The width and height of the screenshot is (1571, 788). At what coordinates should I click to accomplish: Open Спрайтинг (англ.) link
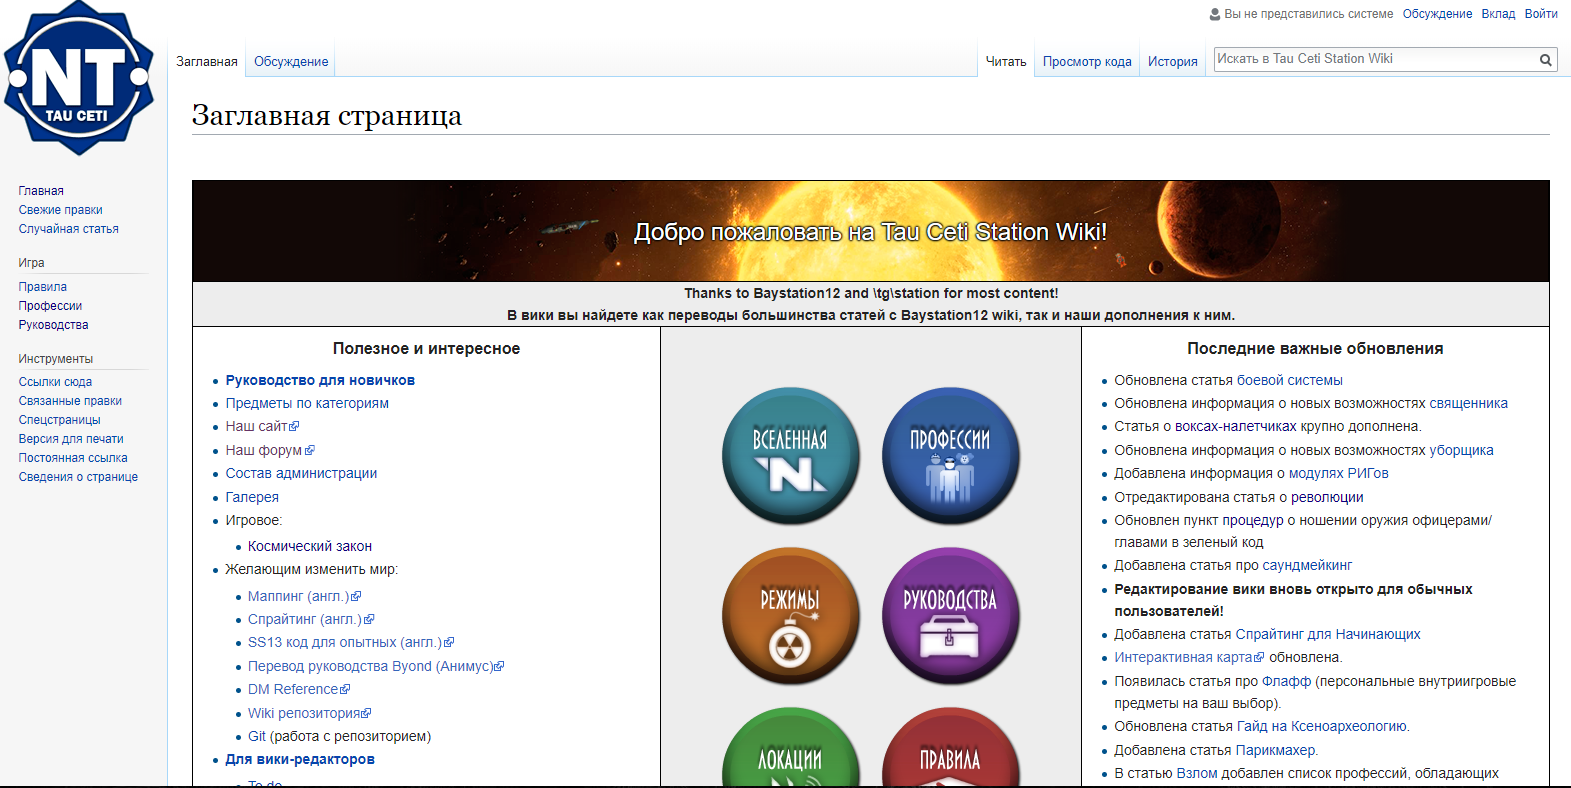[311, 619]
